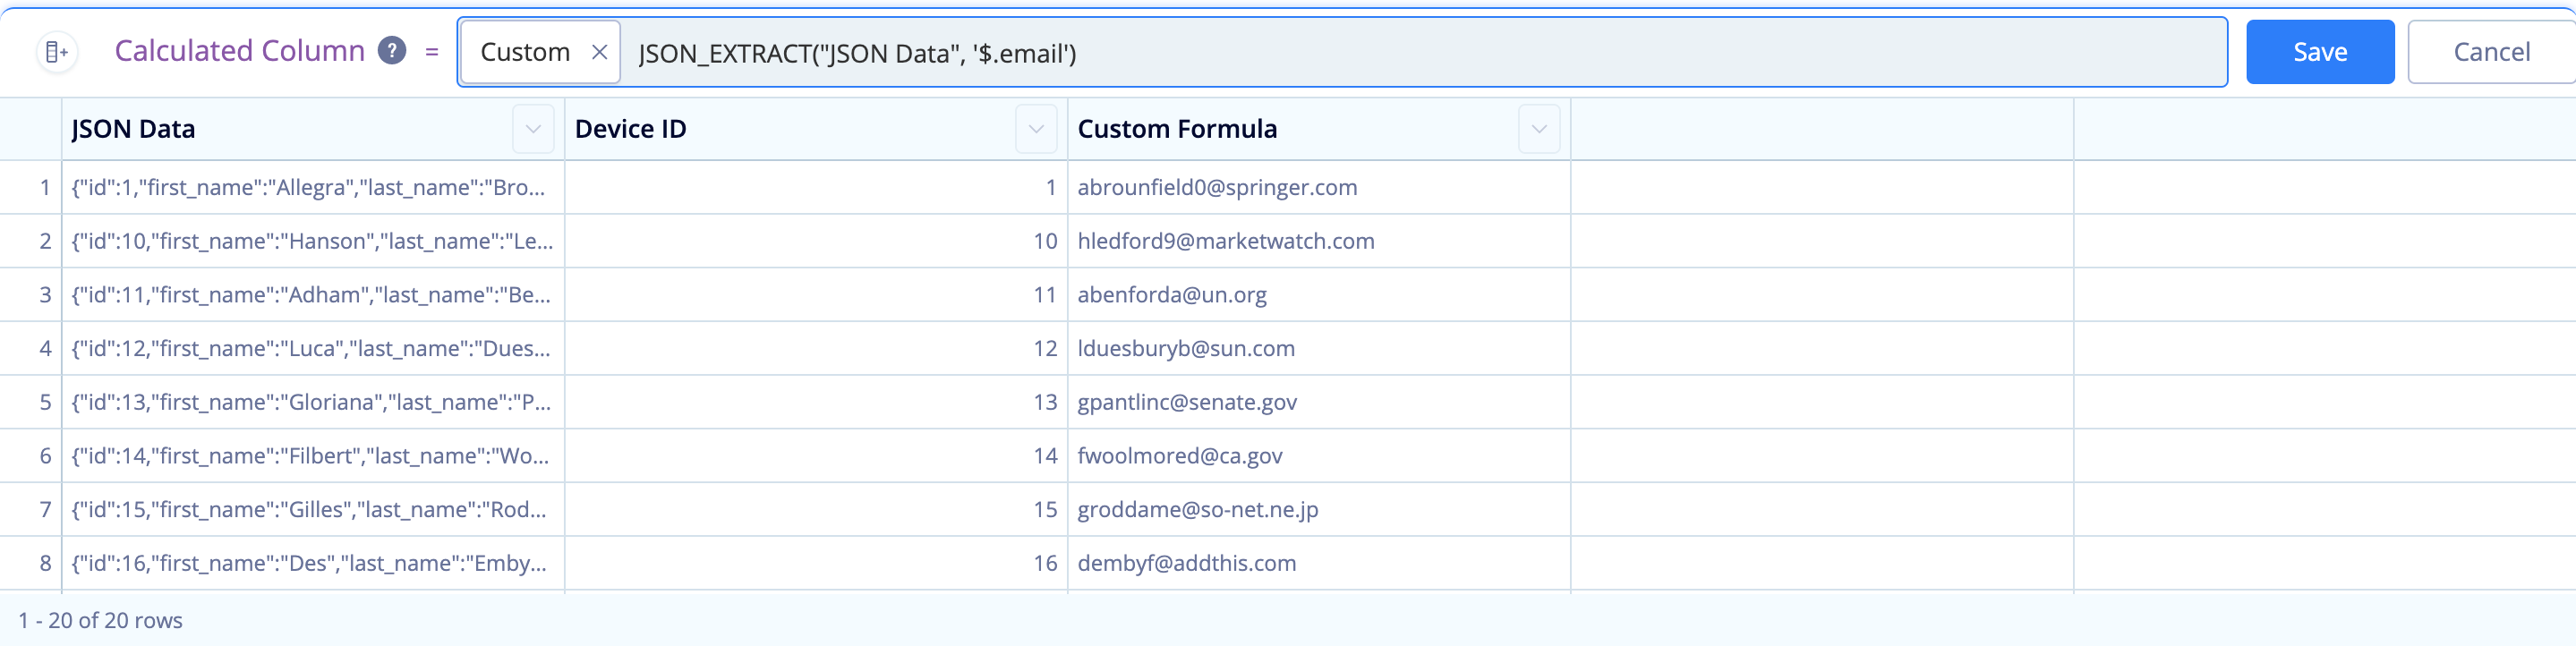Remove the Custom function tag

(600, 52)
